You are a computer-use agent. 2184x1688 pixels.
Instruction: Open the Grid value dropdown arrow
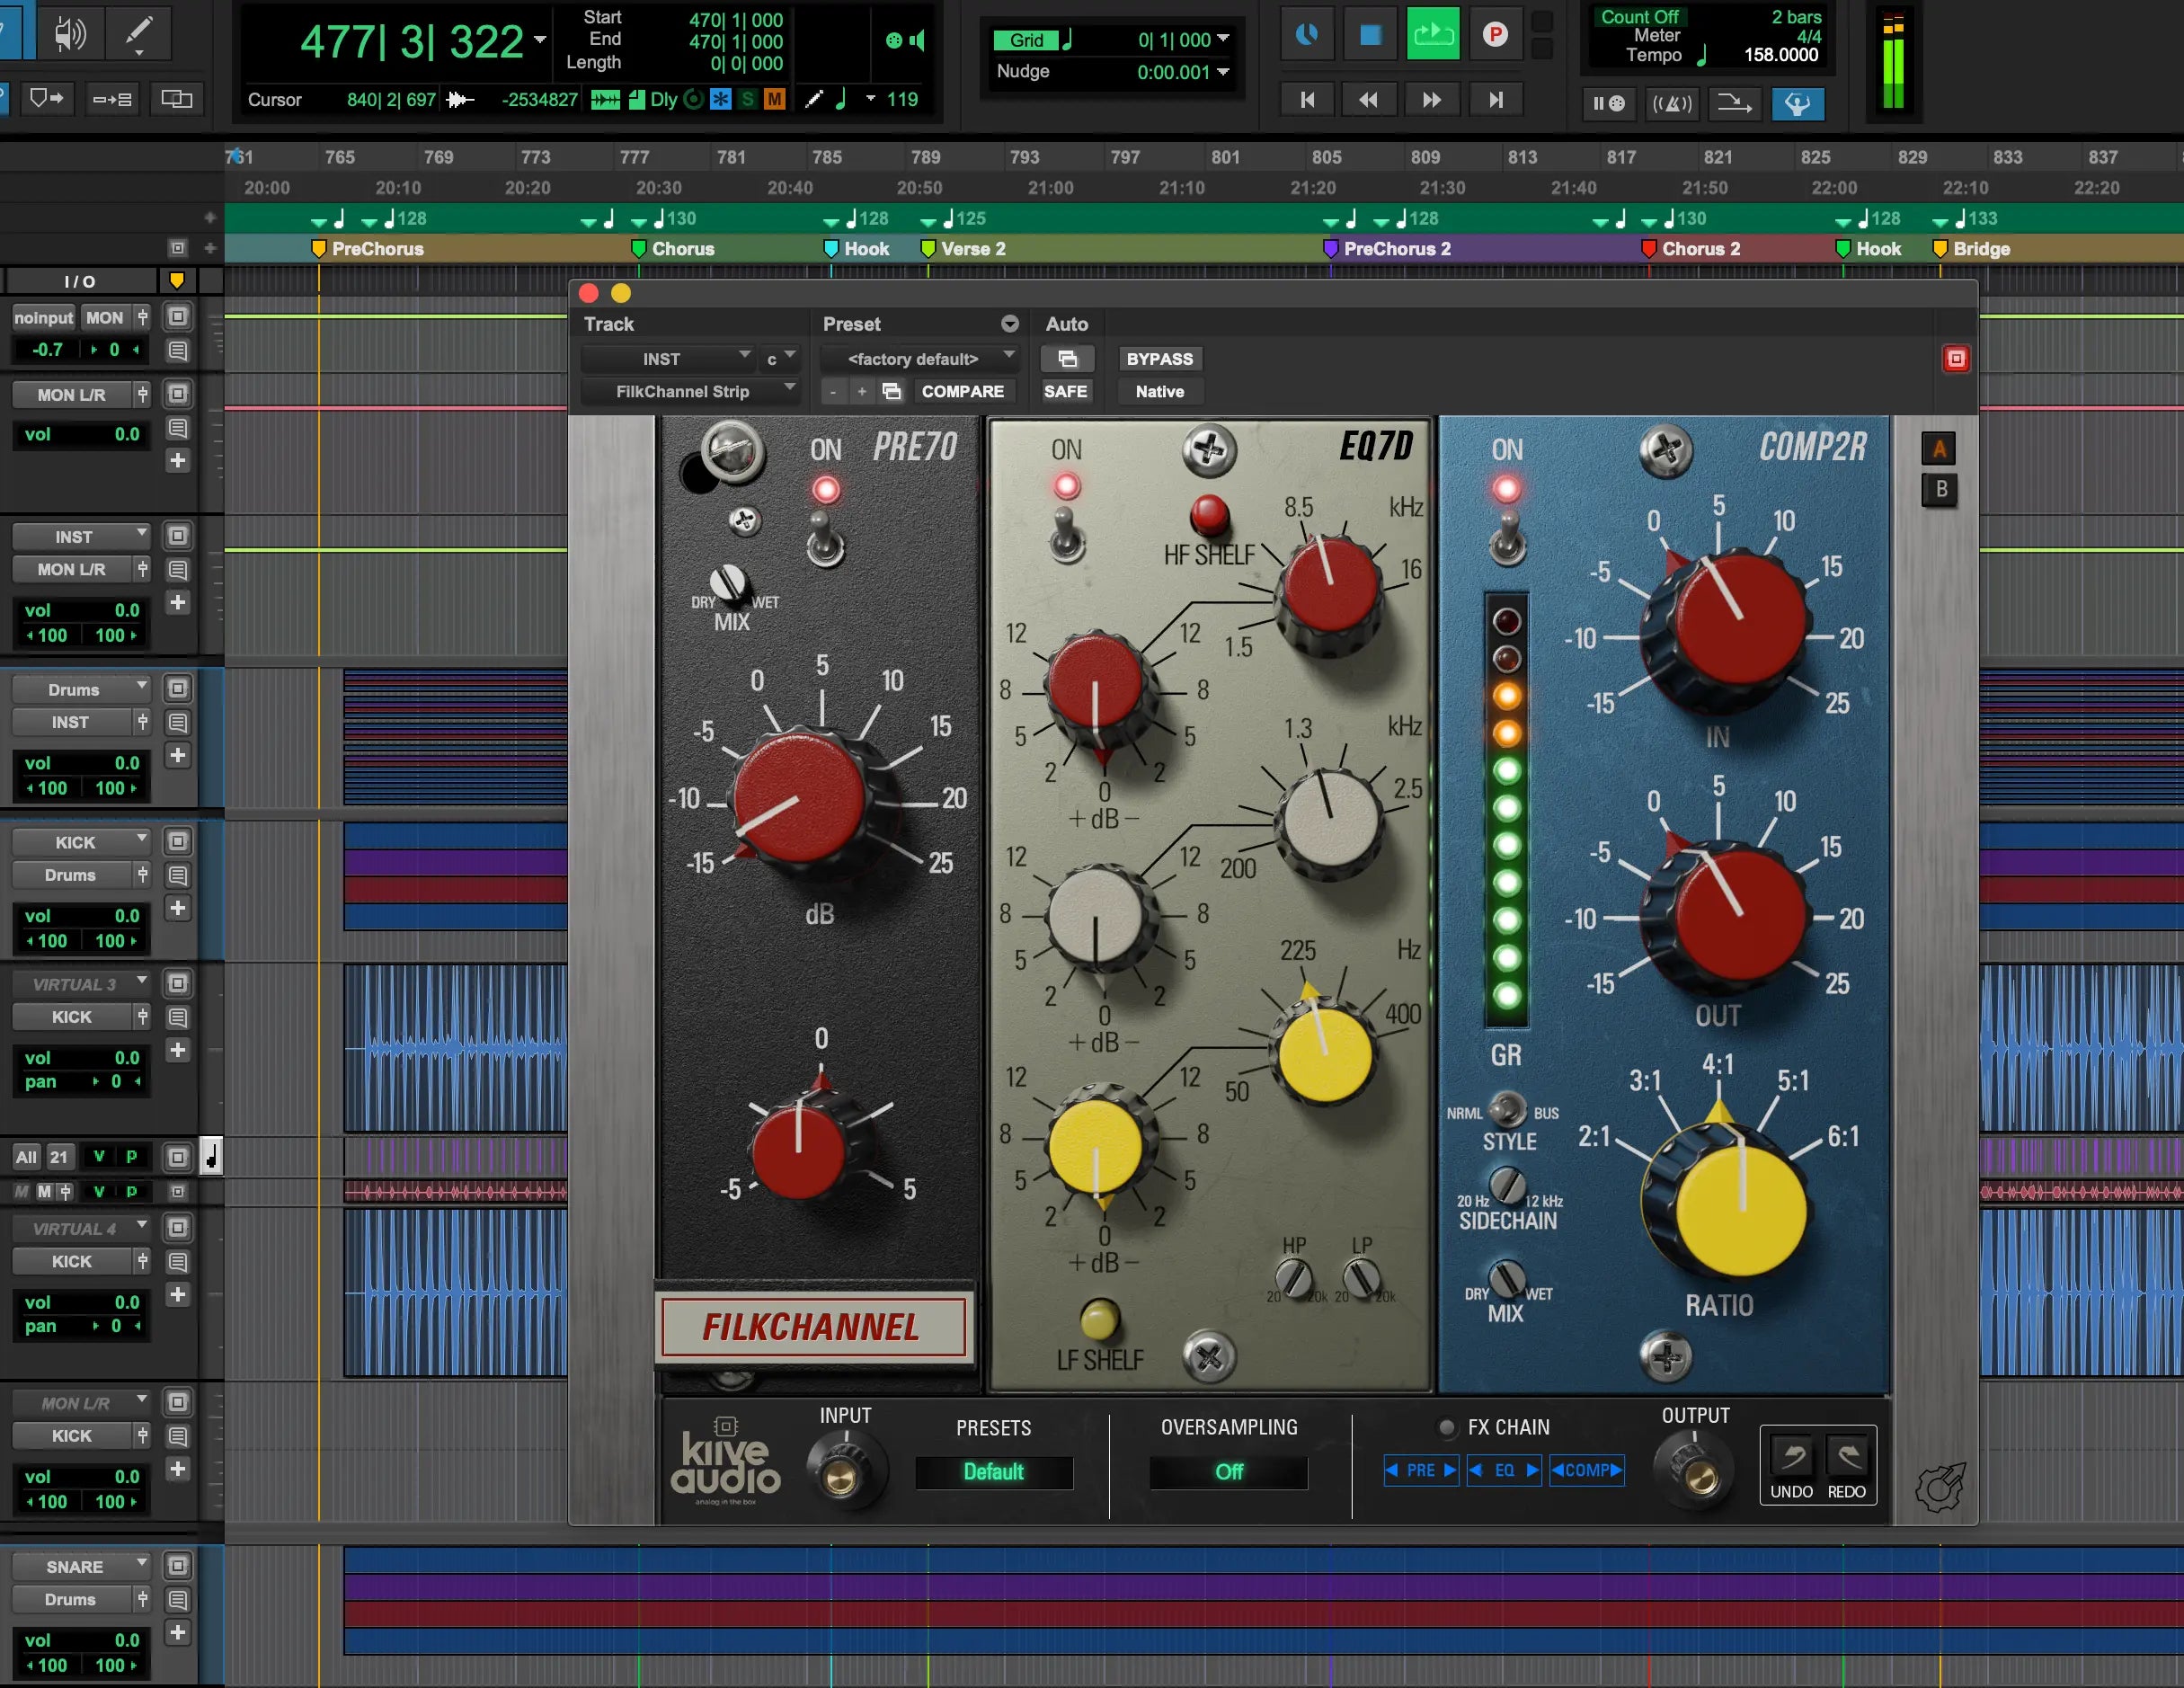point(1223,39)
